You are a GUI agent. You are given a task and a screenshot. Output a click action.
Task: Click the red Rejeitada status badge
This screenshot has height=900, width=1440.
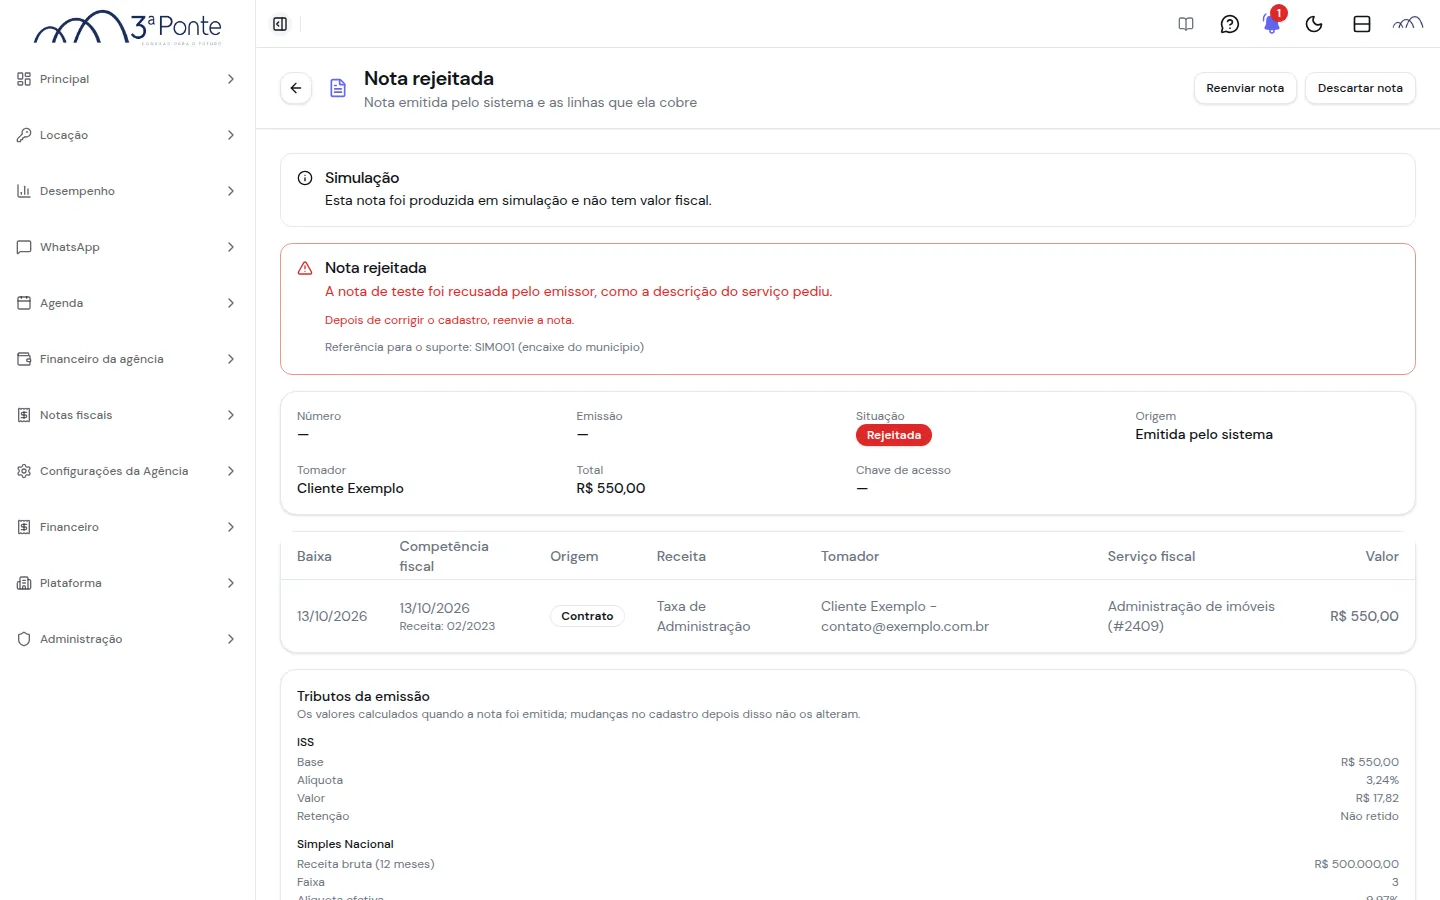[x=894, y=435]
